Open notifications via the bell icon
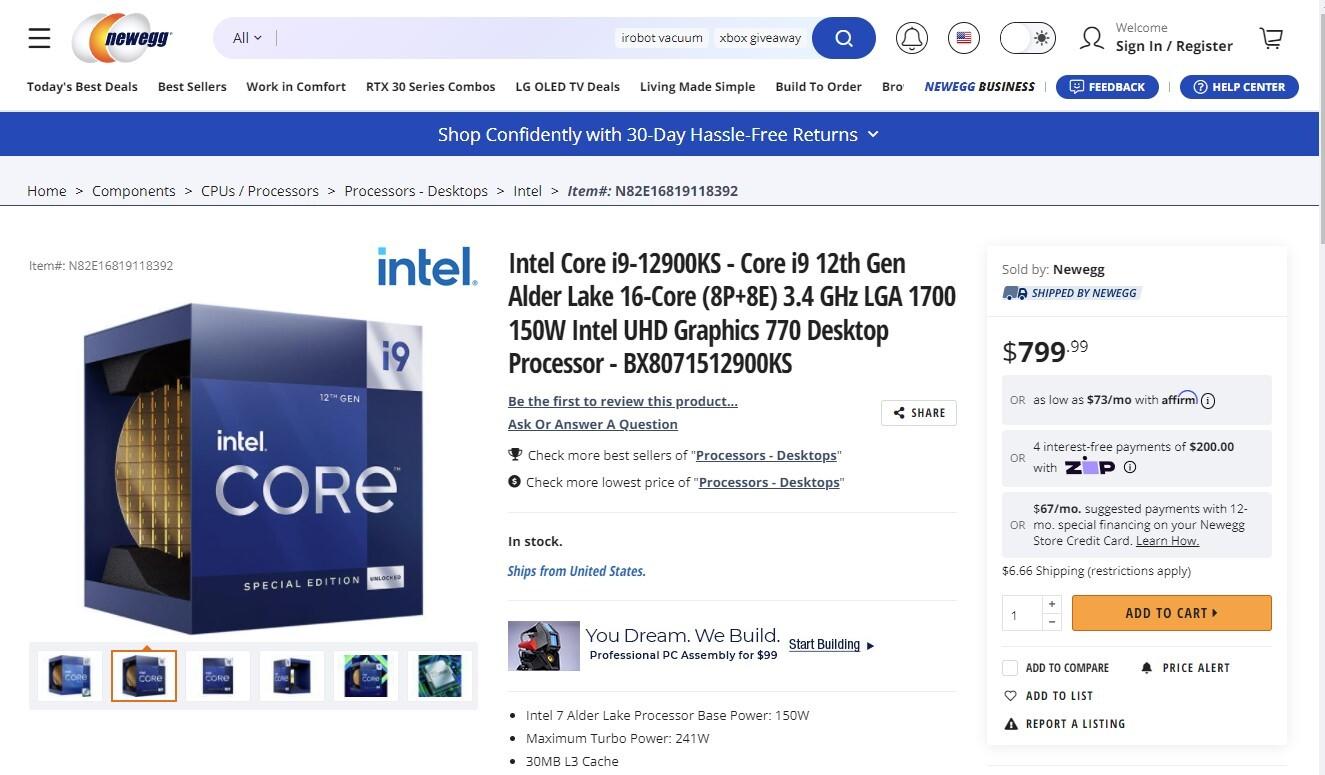The height and width of the screenshot is (775, 1325). tap(910, 37)
